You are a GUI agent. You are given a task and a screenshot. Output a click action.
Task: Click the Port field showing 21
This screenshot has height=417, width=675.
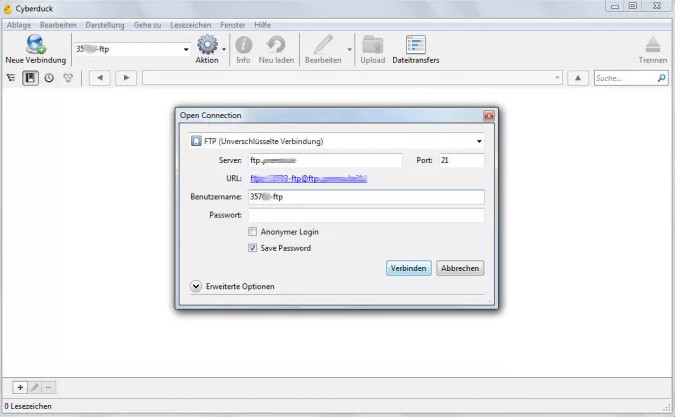(461, 161)
